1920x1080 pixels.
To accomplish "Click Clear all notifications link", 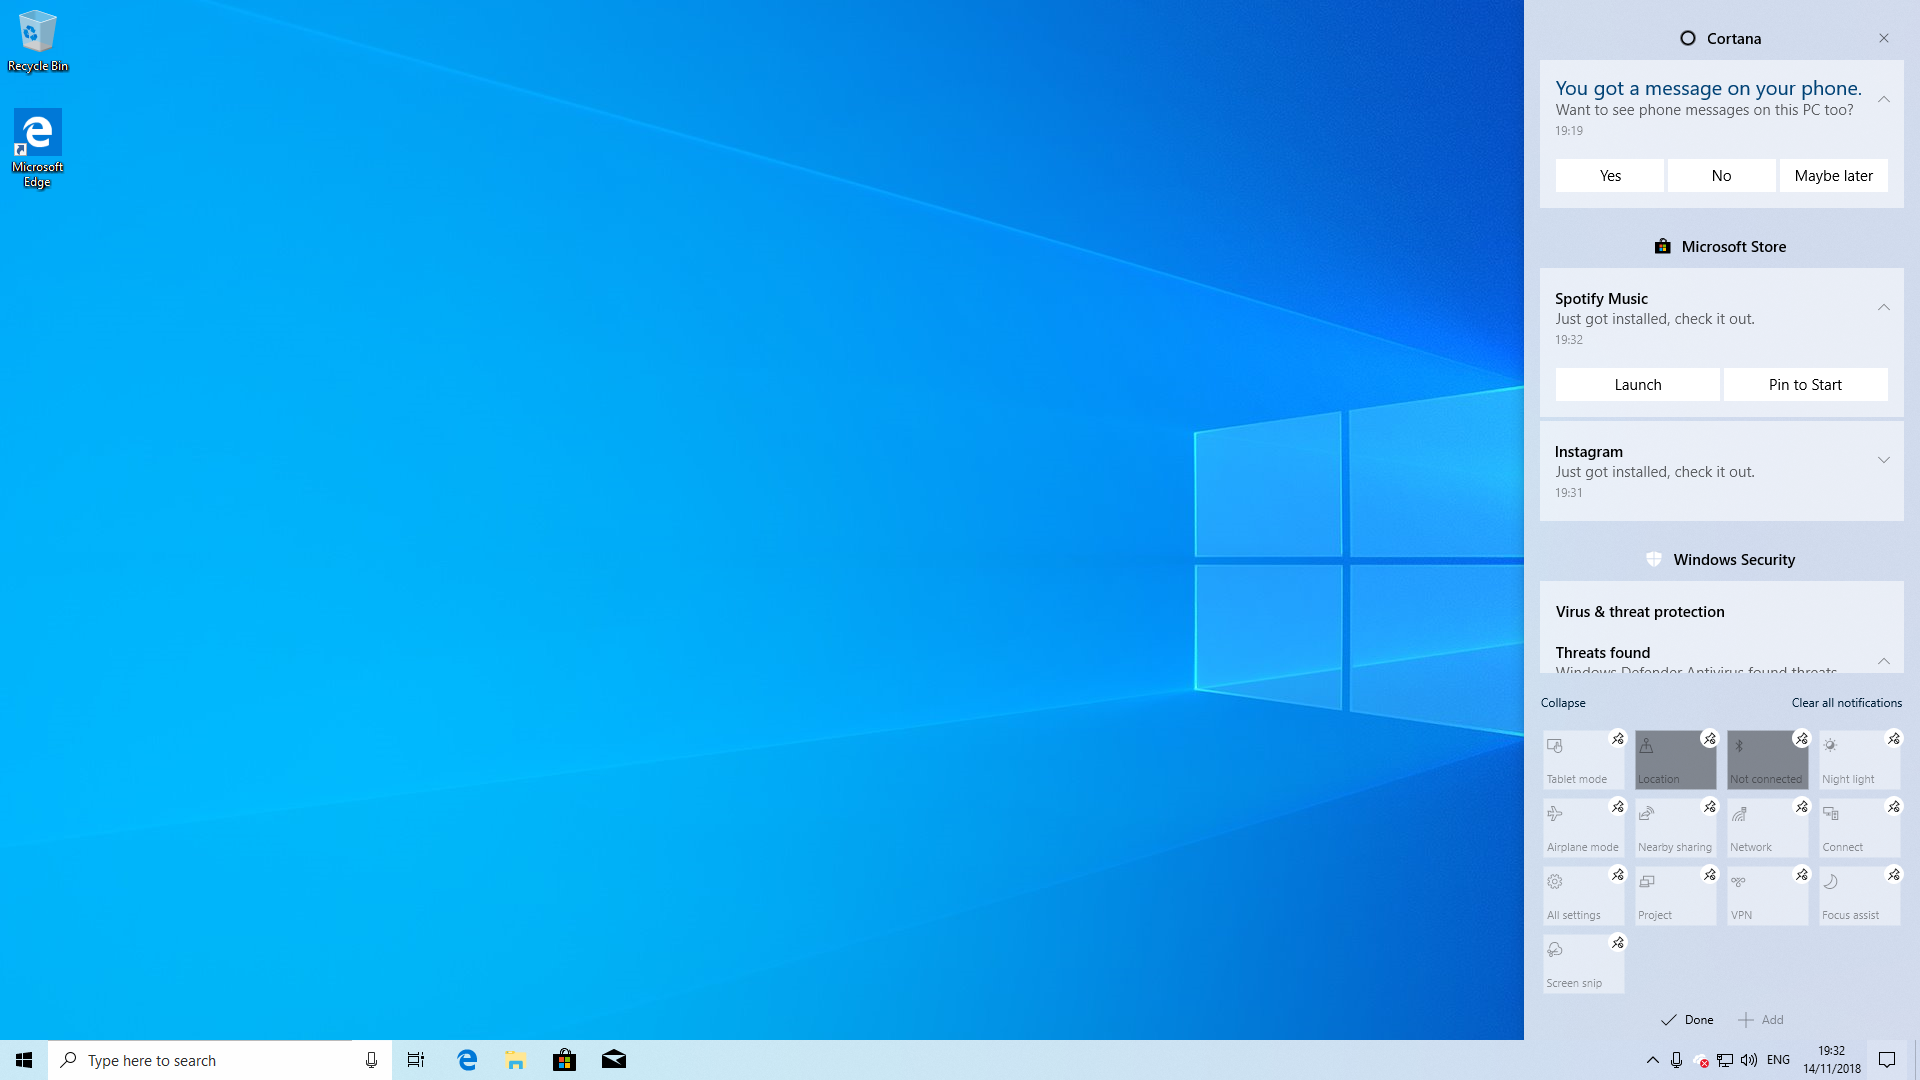I will pyautogui.click(x=1846, y=702).
